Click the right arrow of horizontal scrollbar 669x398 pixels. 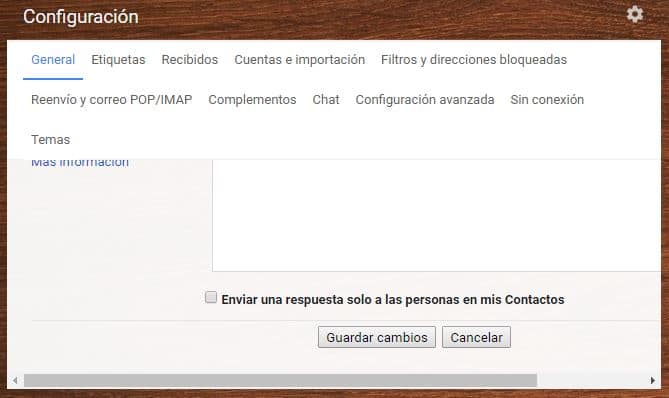pyautogui.click(x=652, y=381)
